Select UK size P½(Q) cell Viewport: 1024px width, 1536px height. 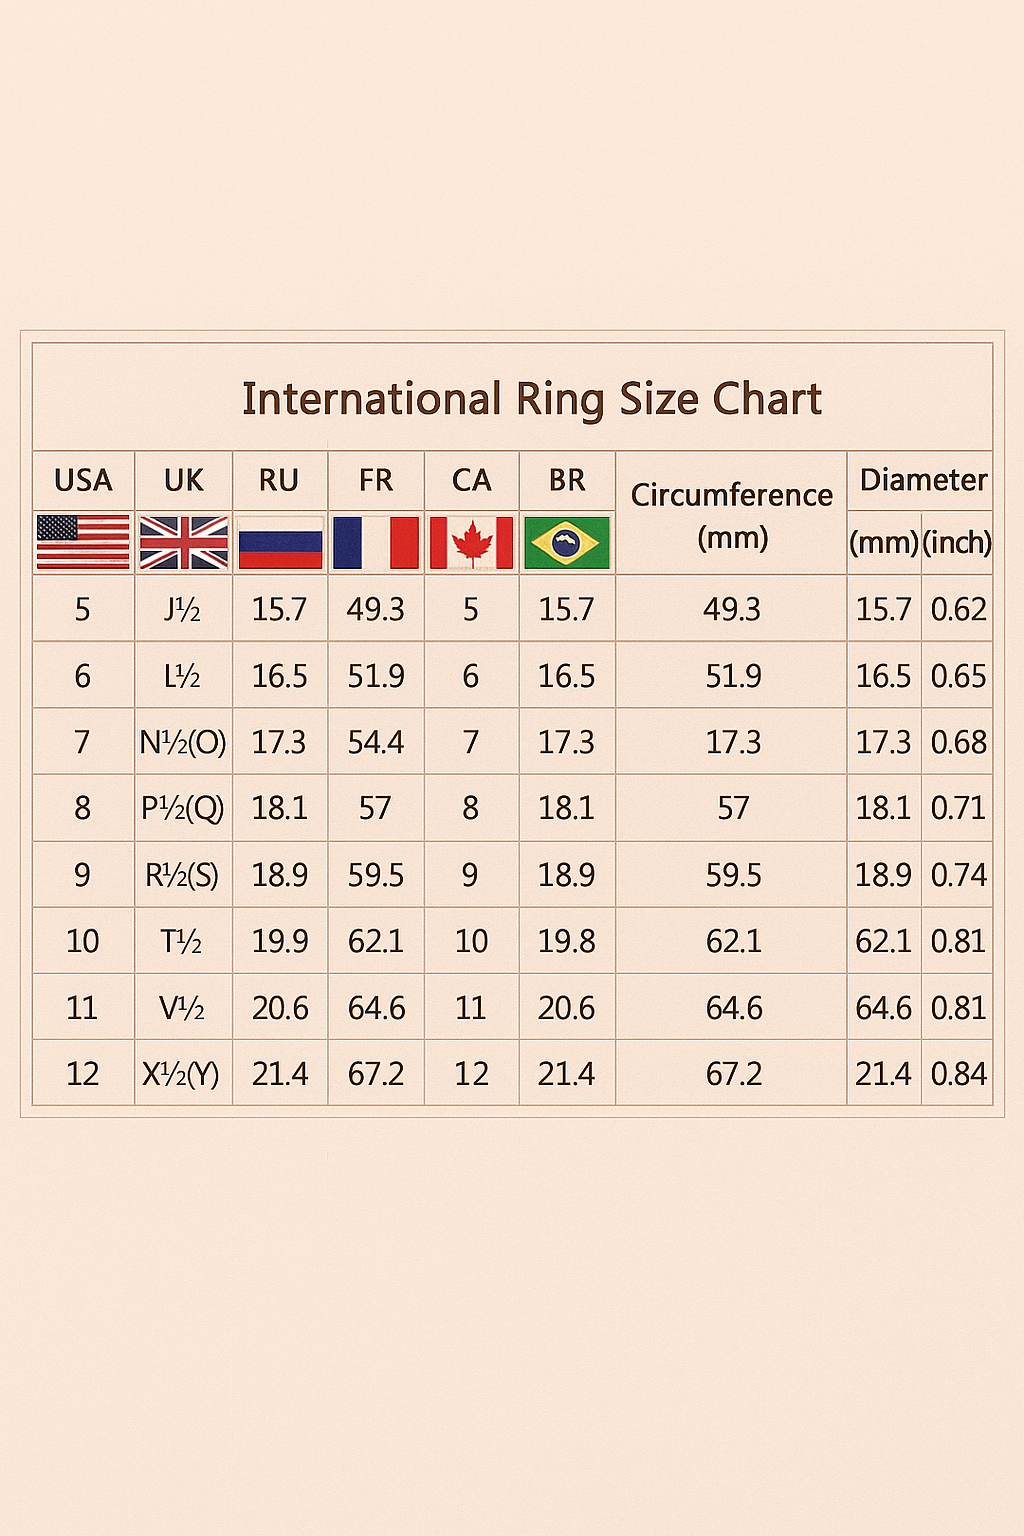tap(183, 808)
